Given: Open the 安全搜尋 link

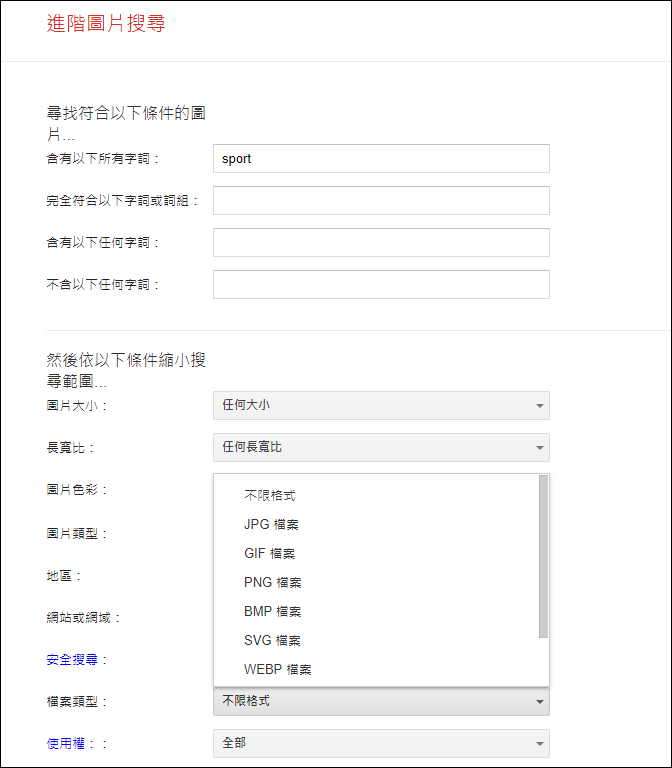Looking at the screenshot, I should 71,659.
